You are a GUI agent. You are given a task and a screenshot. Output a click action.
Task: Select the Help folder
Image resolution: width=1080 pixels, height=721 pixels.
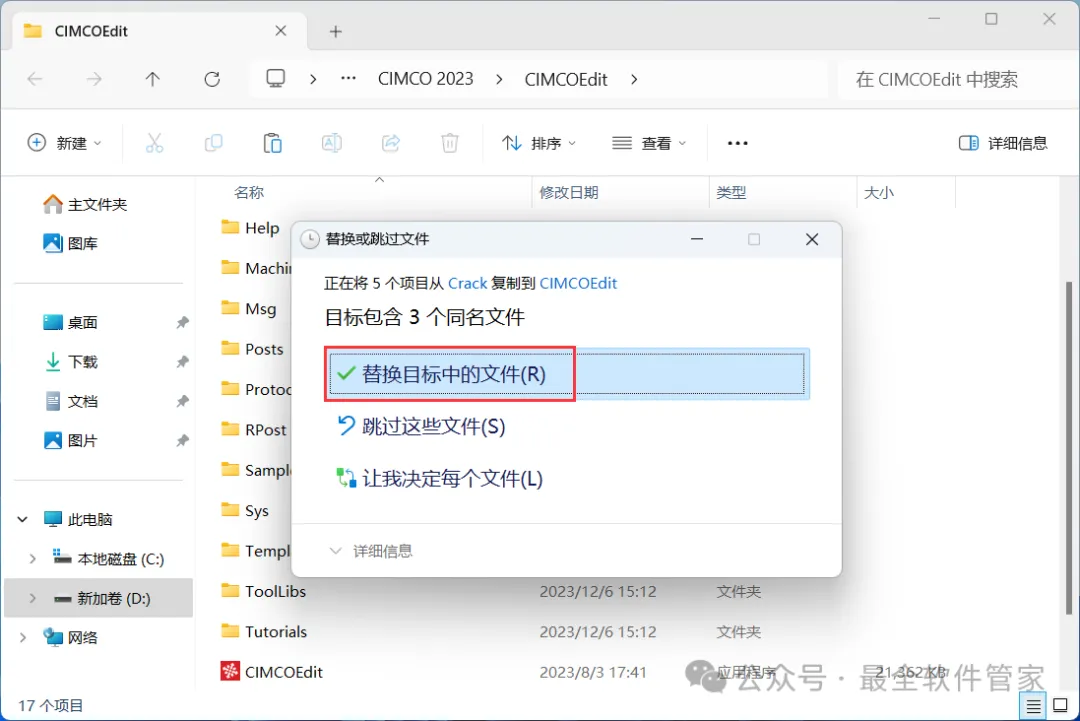(x=251, y=228)
